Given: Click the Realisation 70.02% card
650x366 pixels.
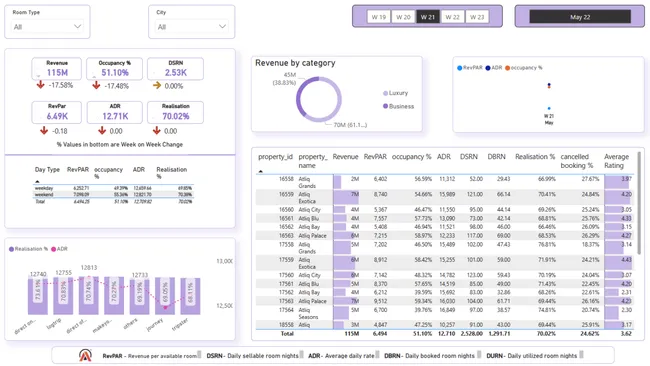Looking at the screenshot, I should (175, 112).
